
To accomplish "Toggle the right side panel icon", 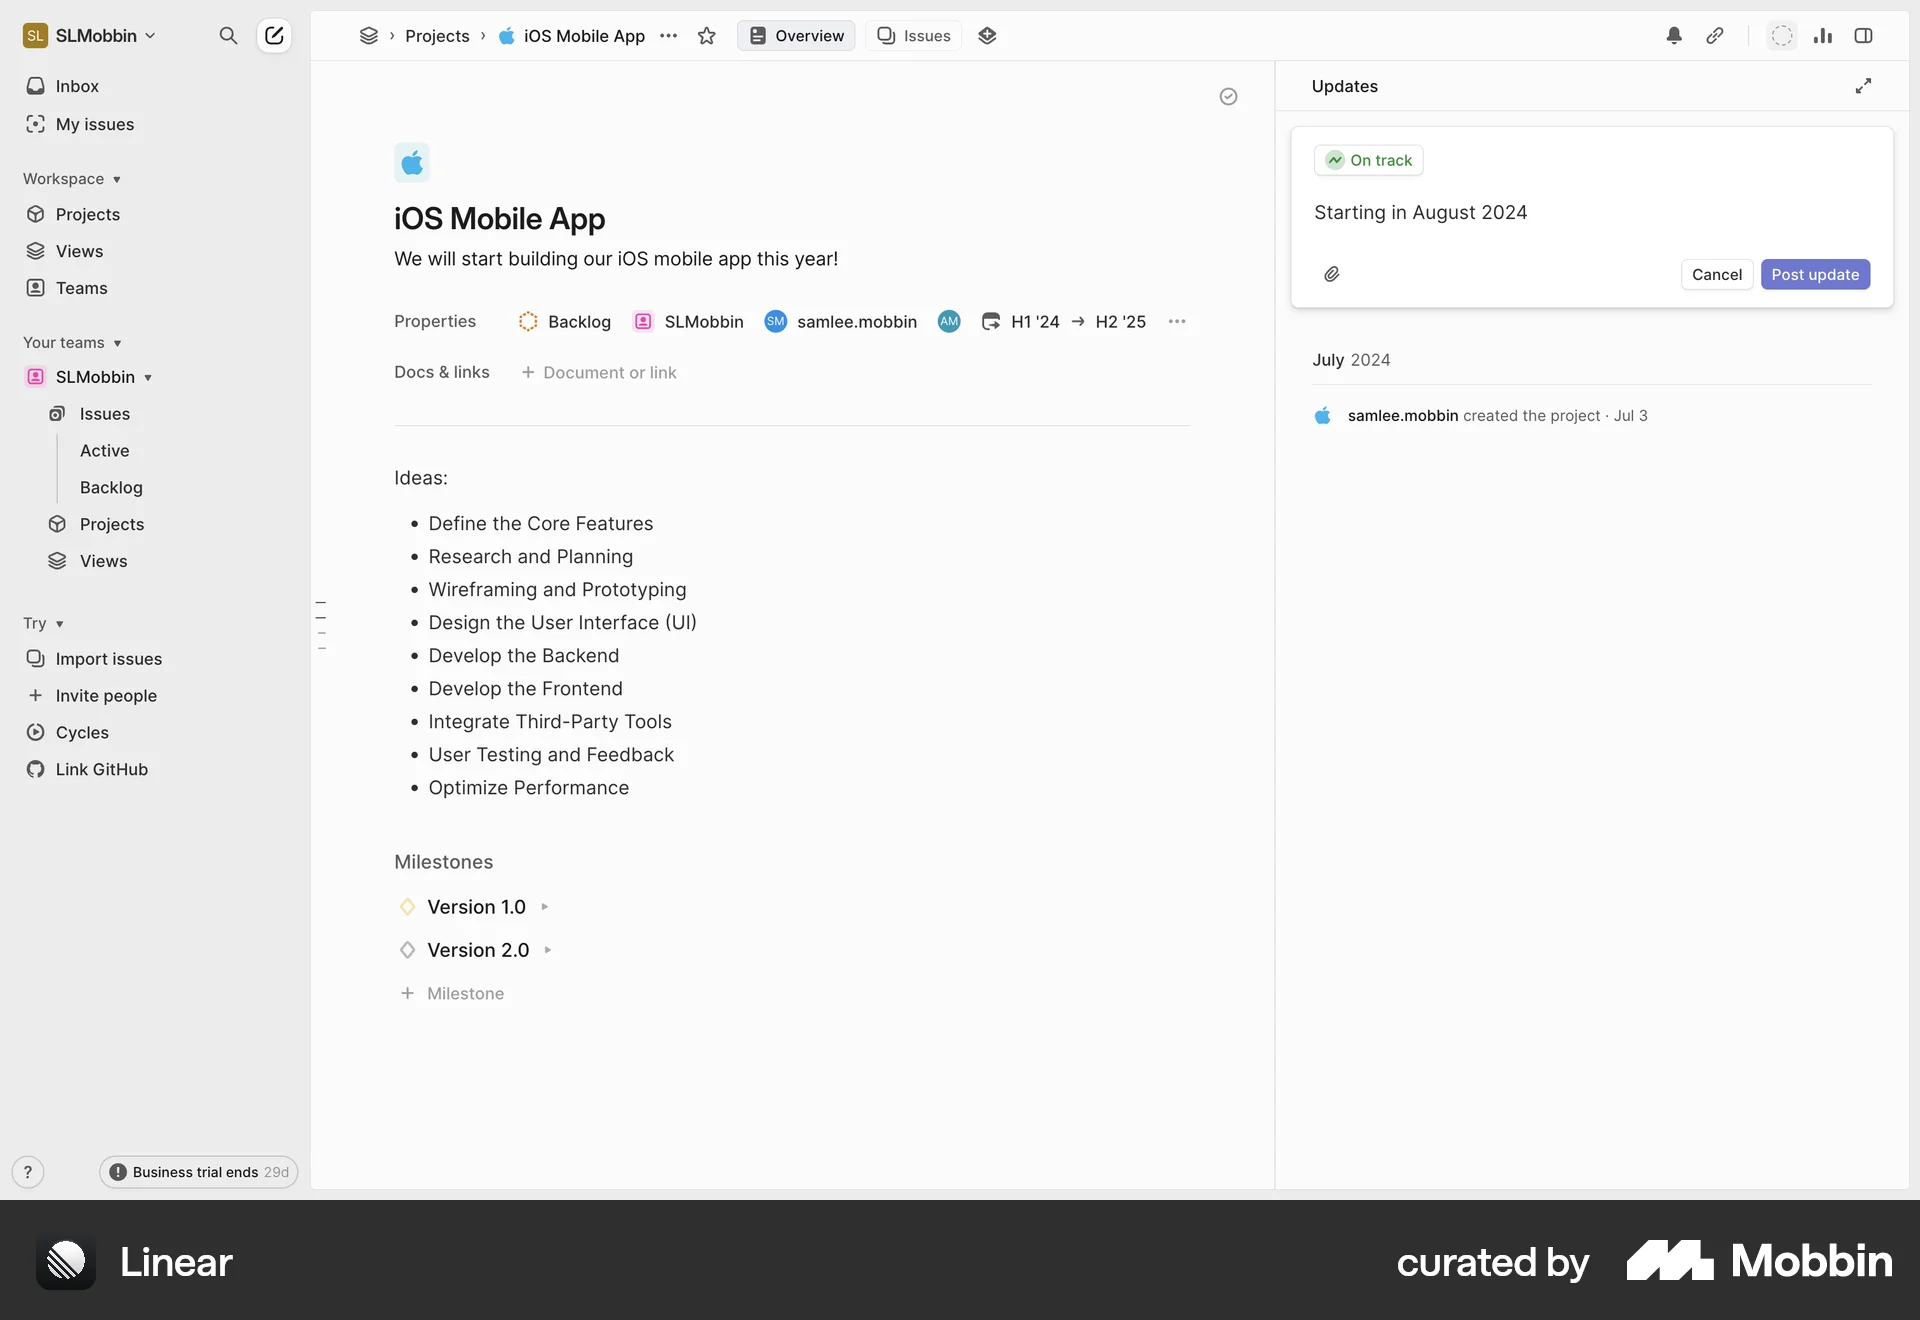I will pos(1864,35).
